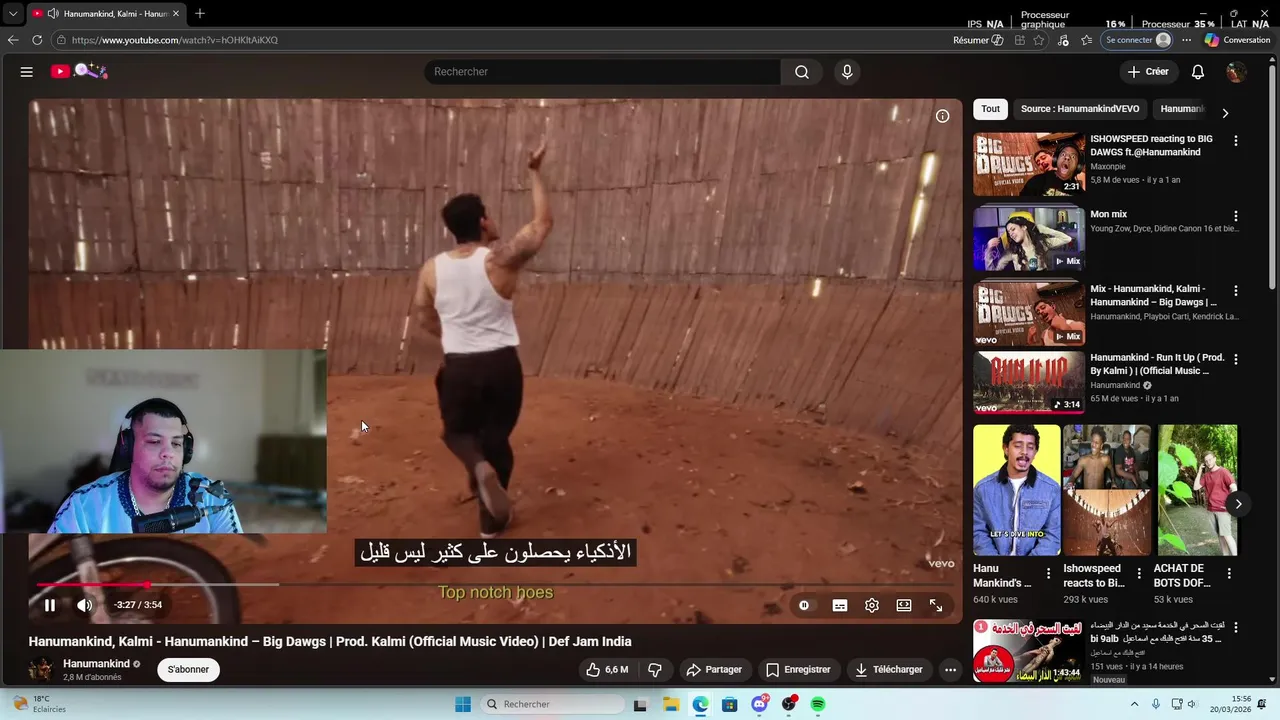
Task: Dislike the video
Action: tap(655, 669)
